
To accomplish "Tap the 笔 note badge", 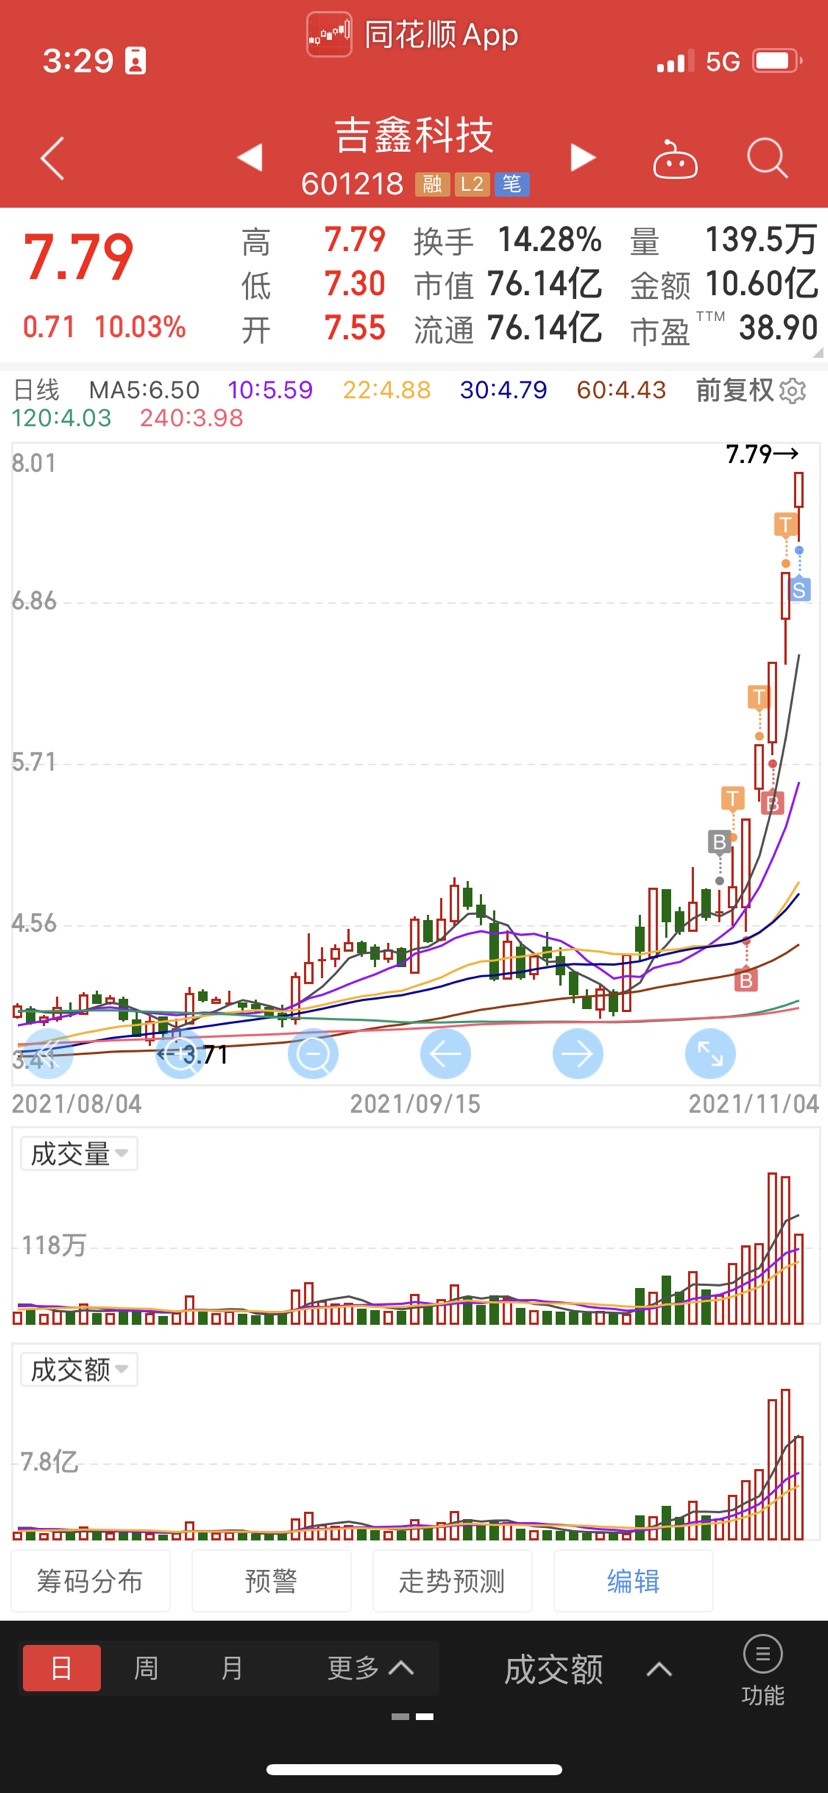I will pos(512,184).
